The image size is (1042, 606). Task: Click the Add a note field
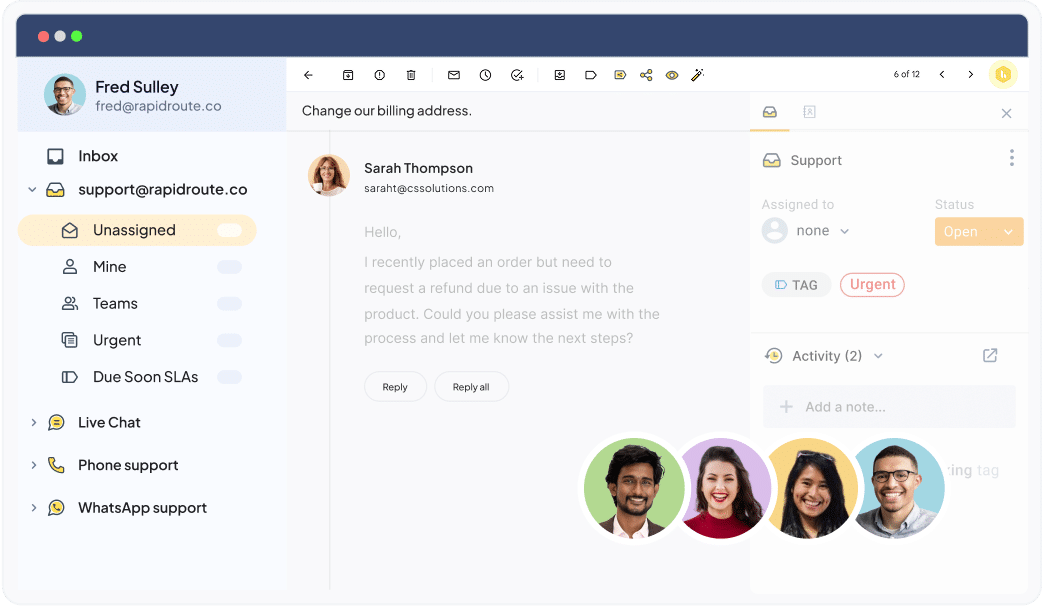pyautogui.click(x=888, y=407)
